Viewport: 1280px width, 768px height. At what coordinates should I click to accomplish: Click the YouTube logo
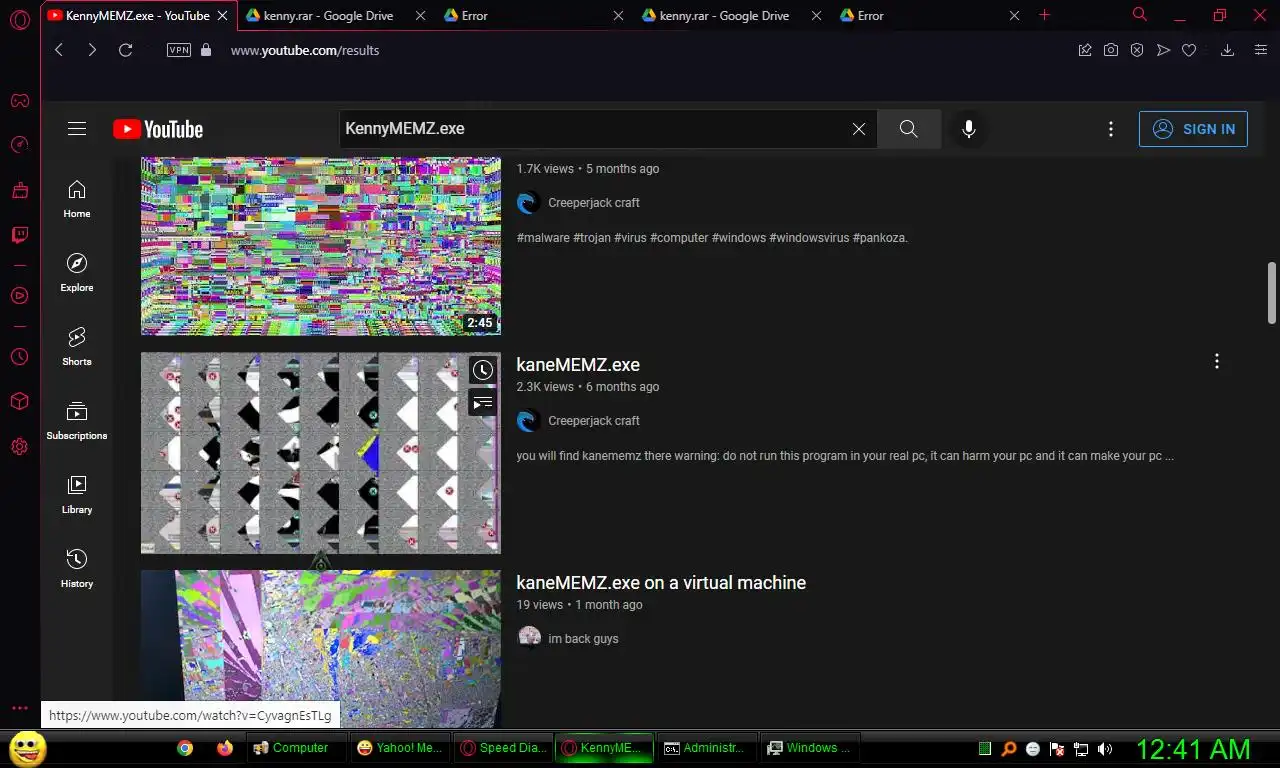[x=158, y=129]
